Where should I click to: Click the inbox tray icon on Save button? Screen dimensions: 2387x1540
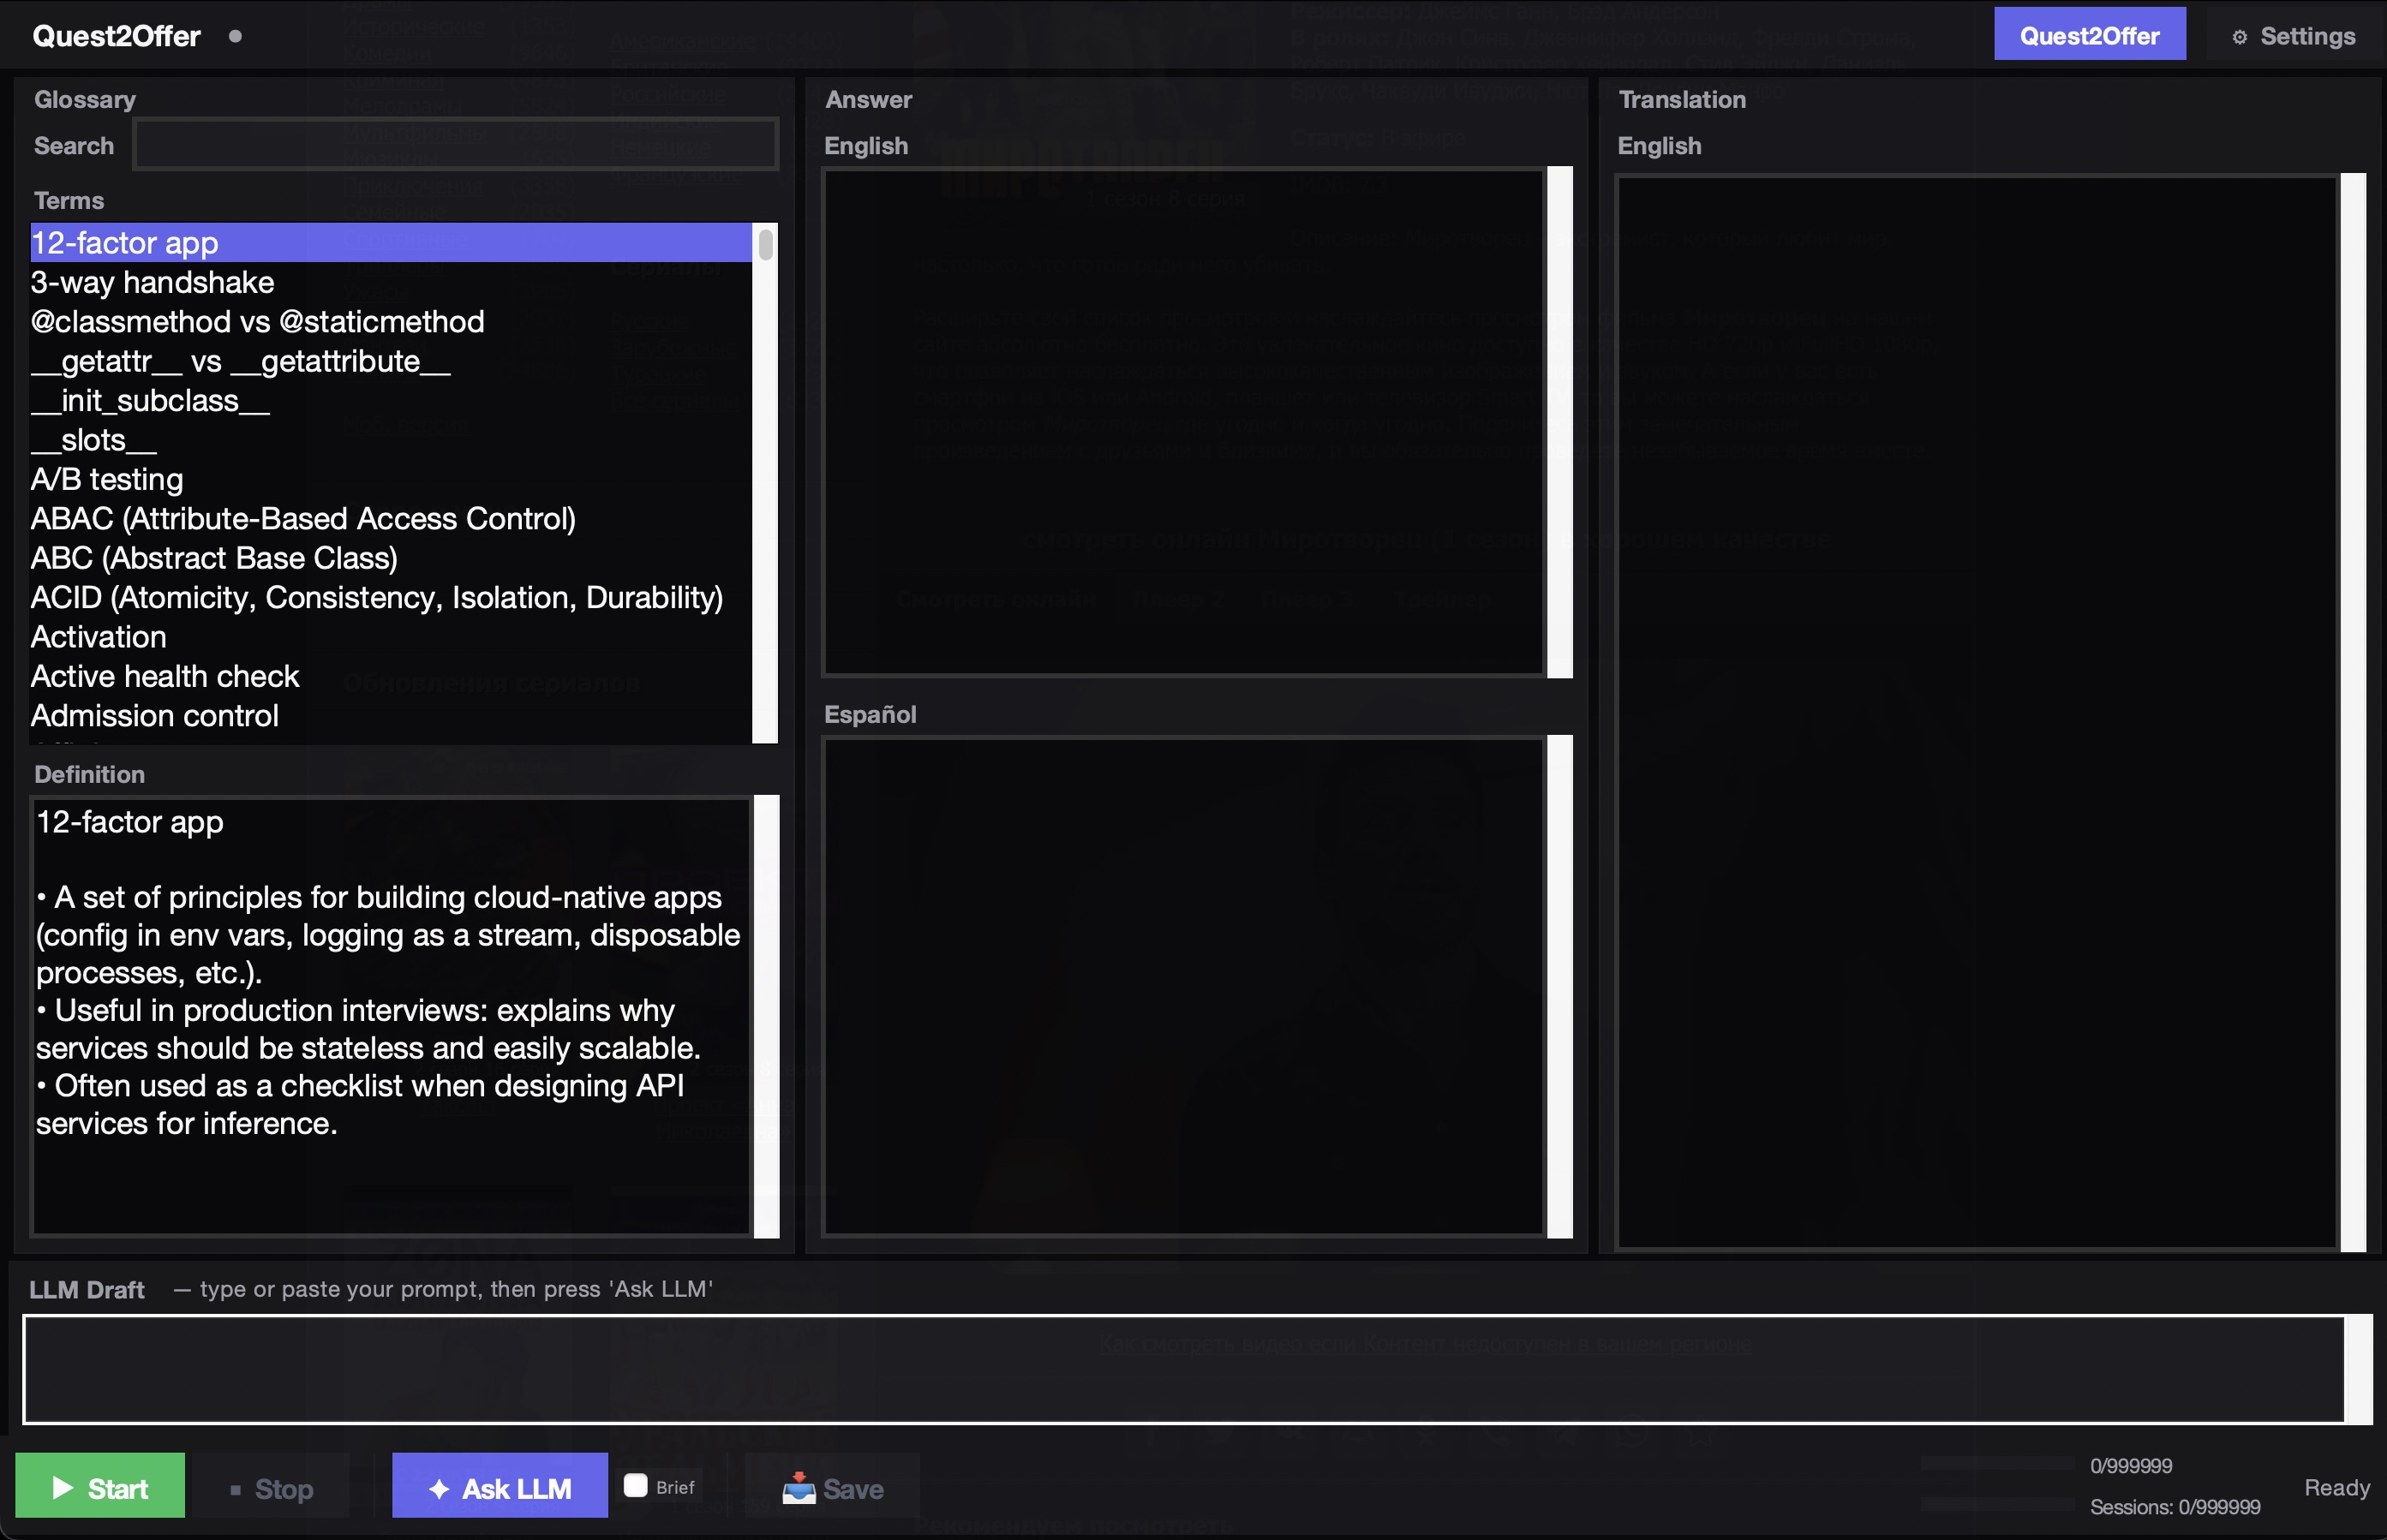pyautogui.click(x=800, y=1487)
